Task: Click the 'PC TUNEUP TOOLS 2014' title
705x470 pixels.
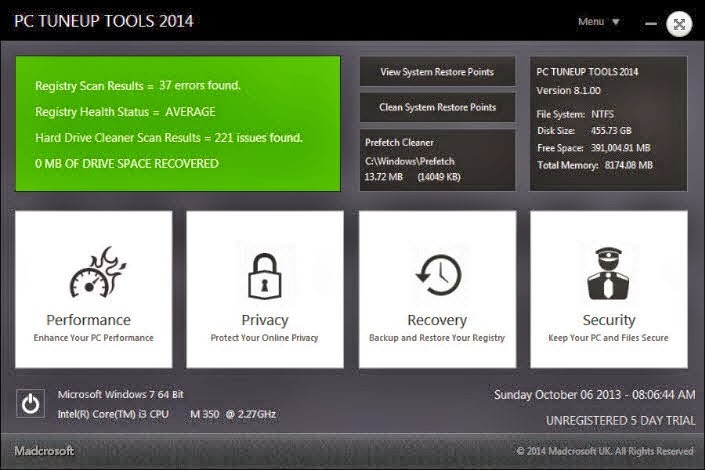Action: click(104, 21)
